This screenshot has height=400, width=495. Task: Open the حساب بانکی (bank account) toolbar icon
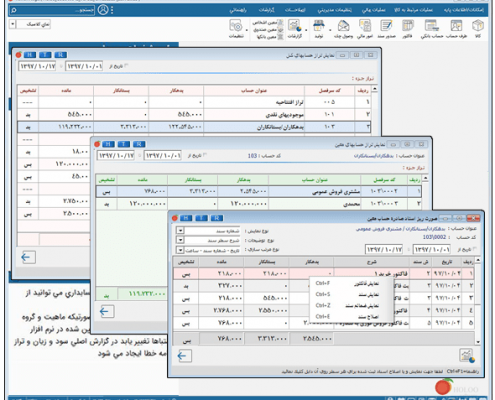tap(432, 29)
